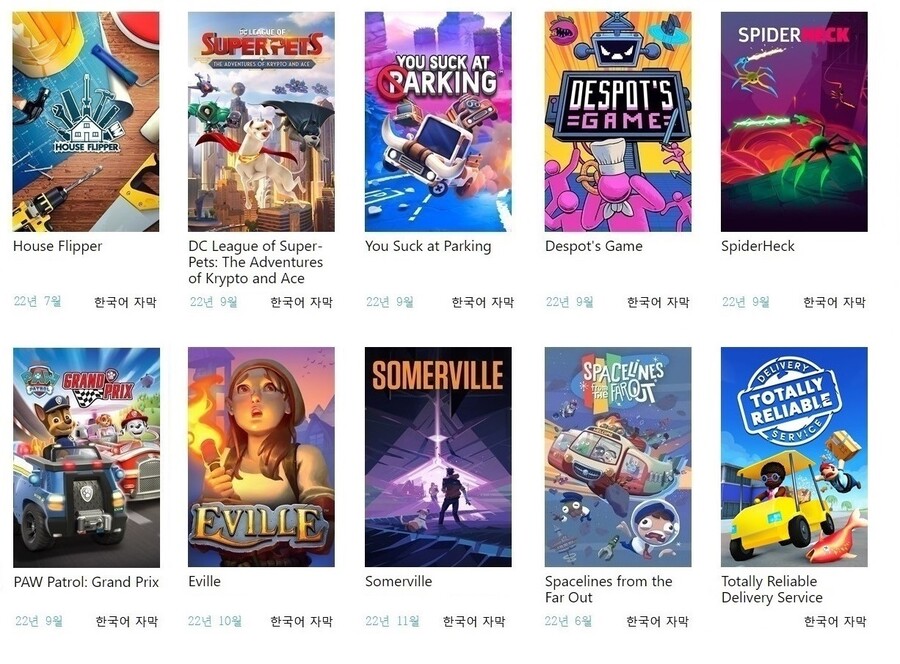This screenshot has height=664, width=900.
Task: Open the PAW Patrol: Grand Prix title
Action: [x=86, y=582]
